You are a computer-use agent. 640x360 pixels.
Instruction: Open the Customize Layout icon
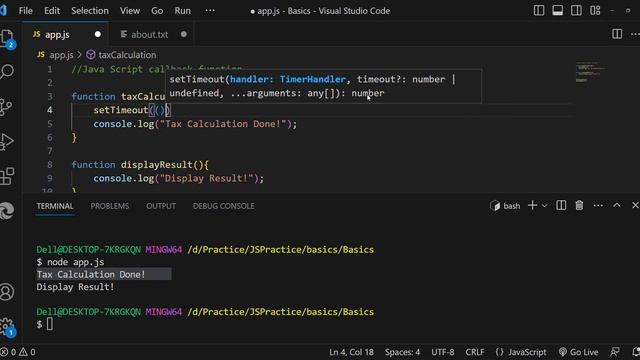[595, 11]
